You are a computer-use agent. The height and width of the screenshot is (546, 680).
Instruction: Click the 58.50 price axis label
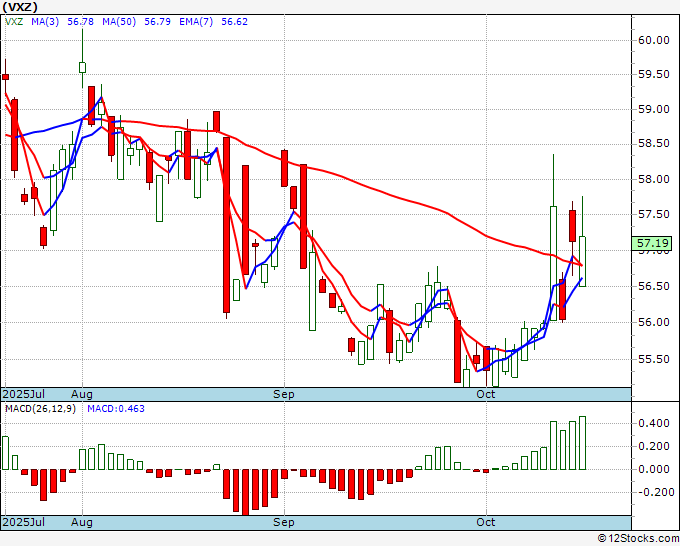pyautogui.click(x=654, y=144)
